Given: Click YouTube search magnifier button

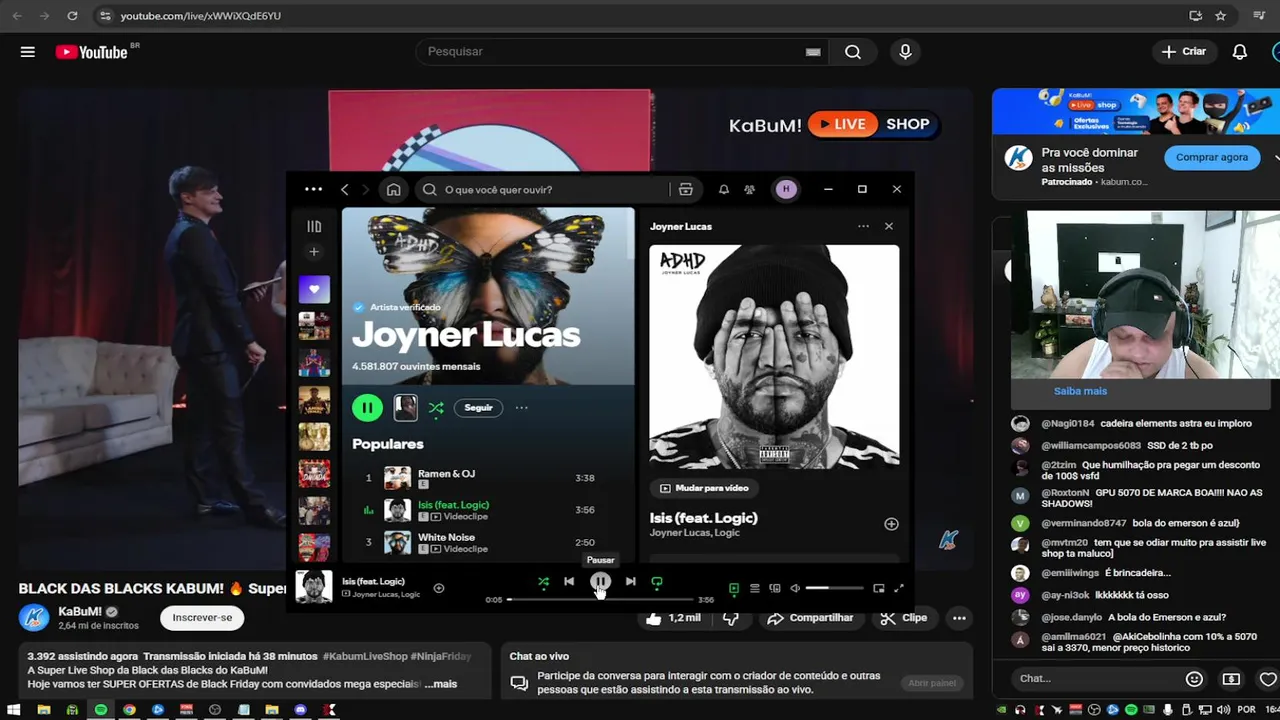Looking at the screenshot, I should 853,52.
